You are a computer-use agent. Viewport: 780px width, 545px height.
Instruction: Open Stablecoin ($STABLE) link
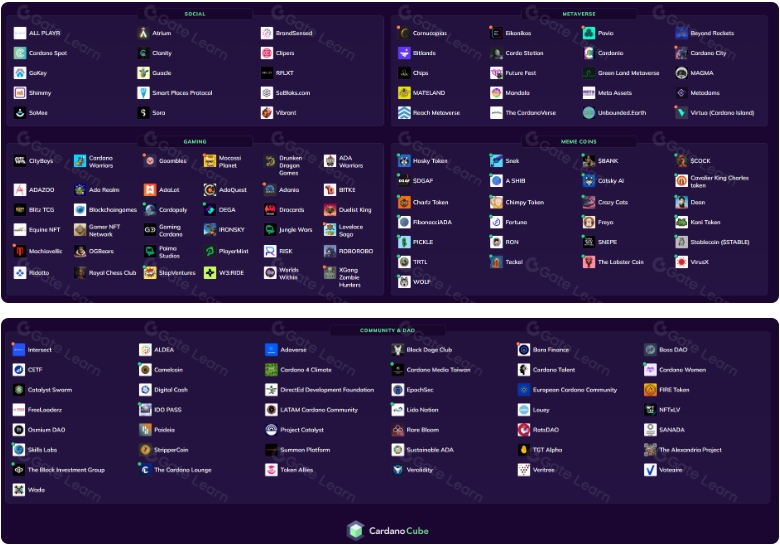point(720,242)
